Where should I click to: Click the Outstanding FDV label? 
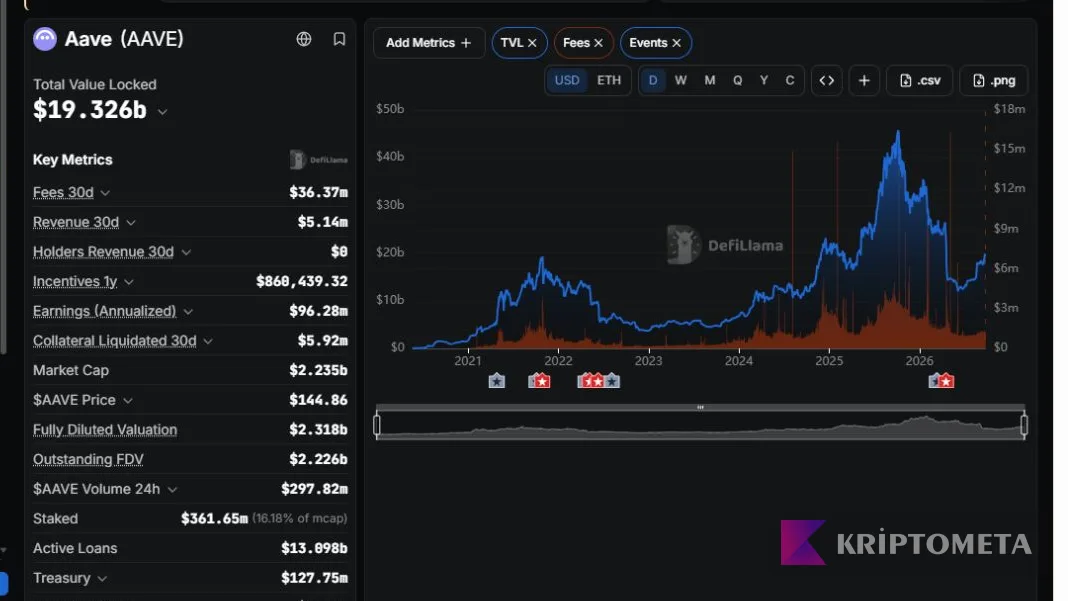pos(88,459)
